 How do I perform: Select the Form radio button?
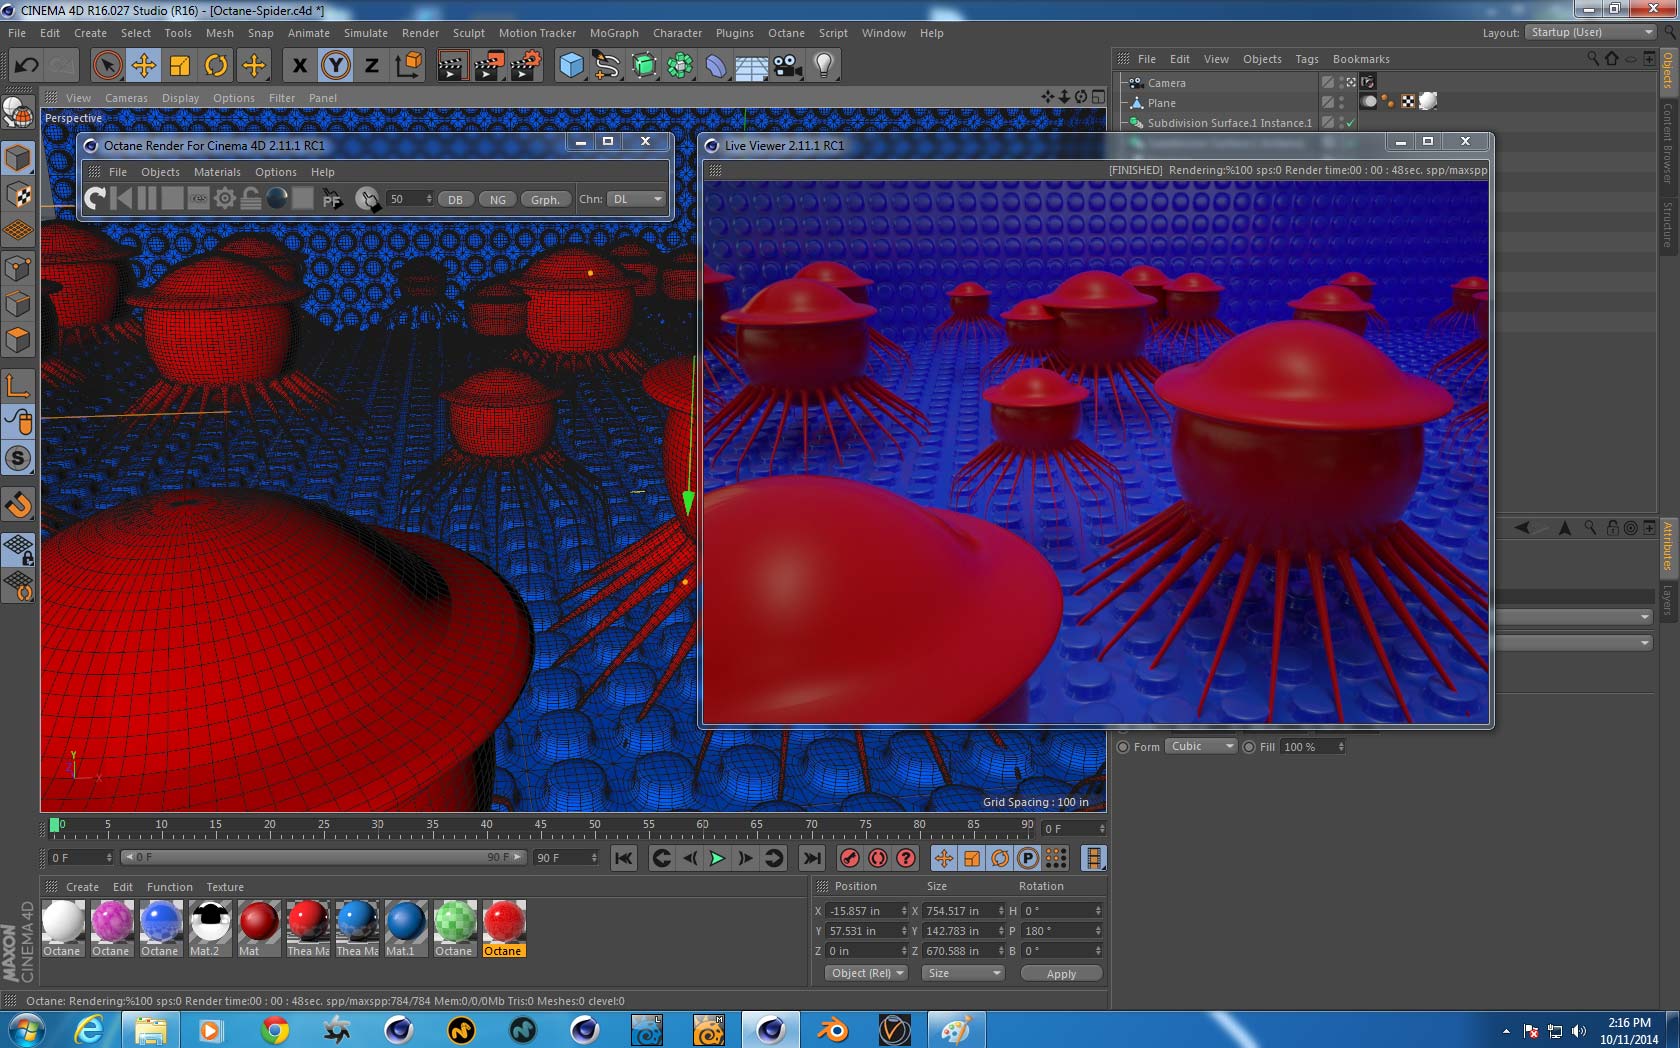[x=1123, y=747]
